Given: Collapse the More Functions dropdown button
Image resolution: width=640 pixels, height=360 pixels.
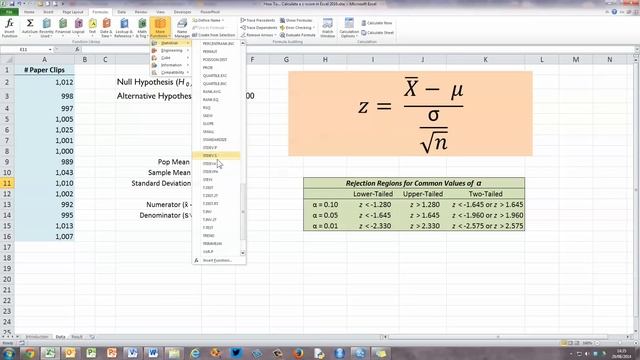Looking at the screenshot, I should pos(160,28).
